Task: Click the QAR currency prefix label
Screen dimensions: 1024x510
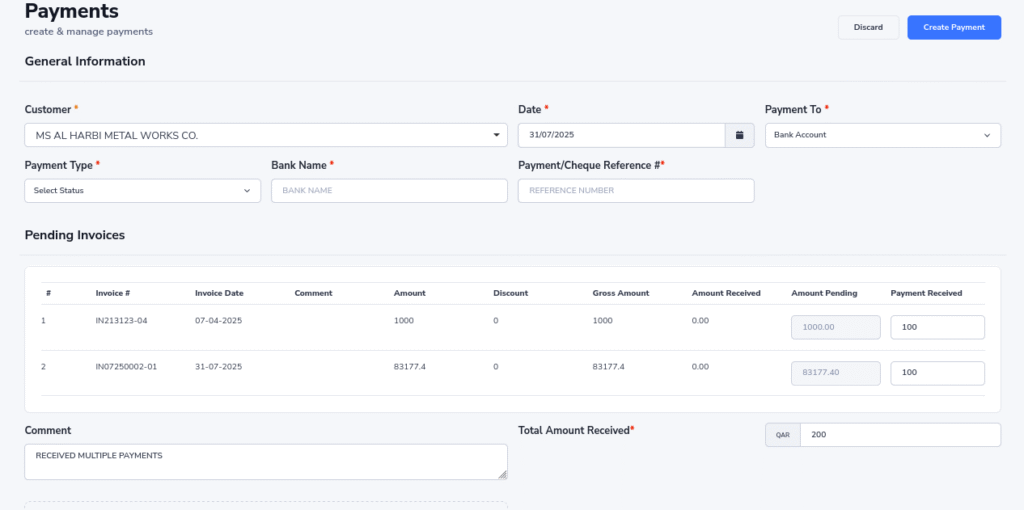Action: pyautogui.click(x=783, y=435)
